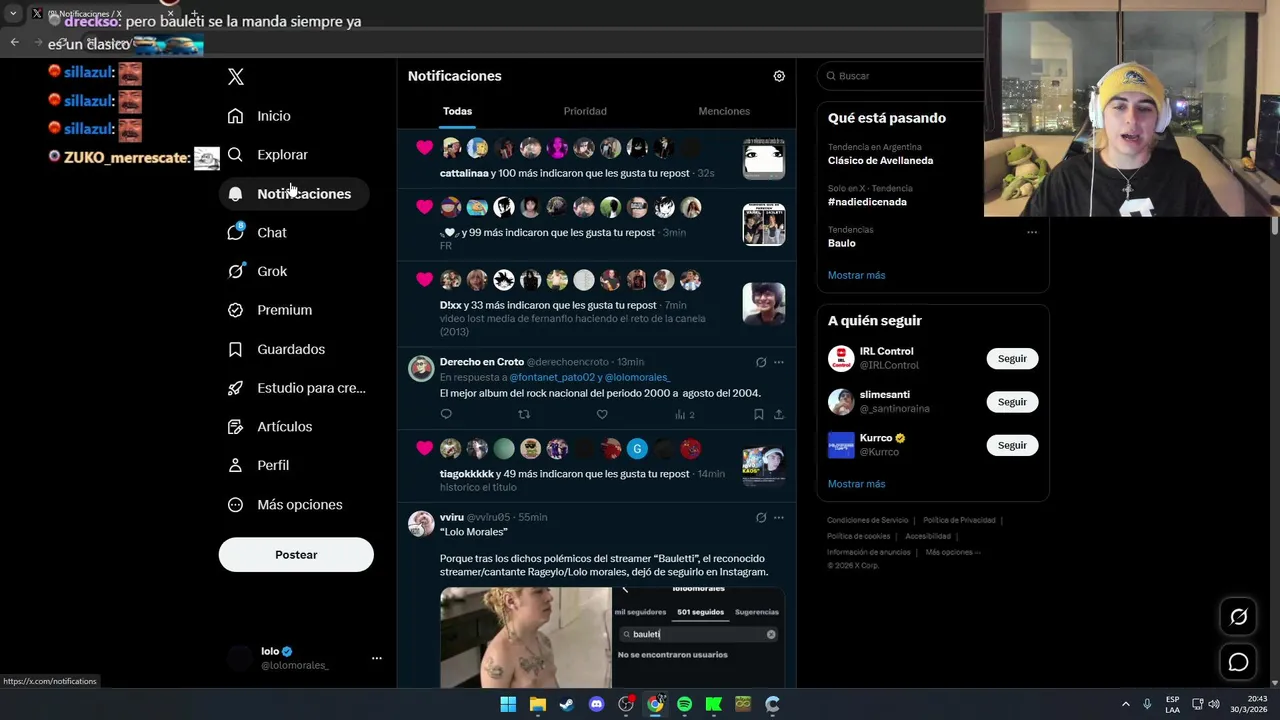Image resolution: width=1280 pixels, height=720 pixels.
Task: Click the Postear button
Action: (x=296, y=555)
